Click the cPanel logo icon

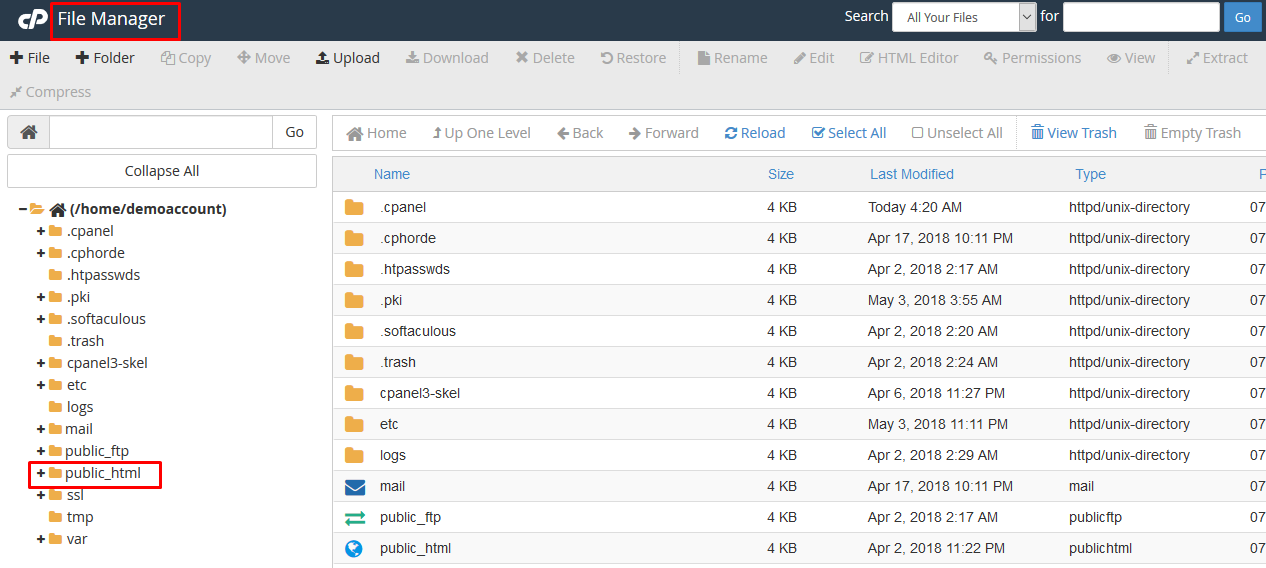[33, 18]
